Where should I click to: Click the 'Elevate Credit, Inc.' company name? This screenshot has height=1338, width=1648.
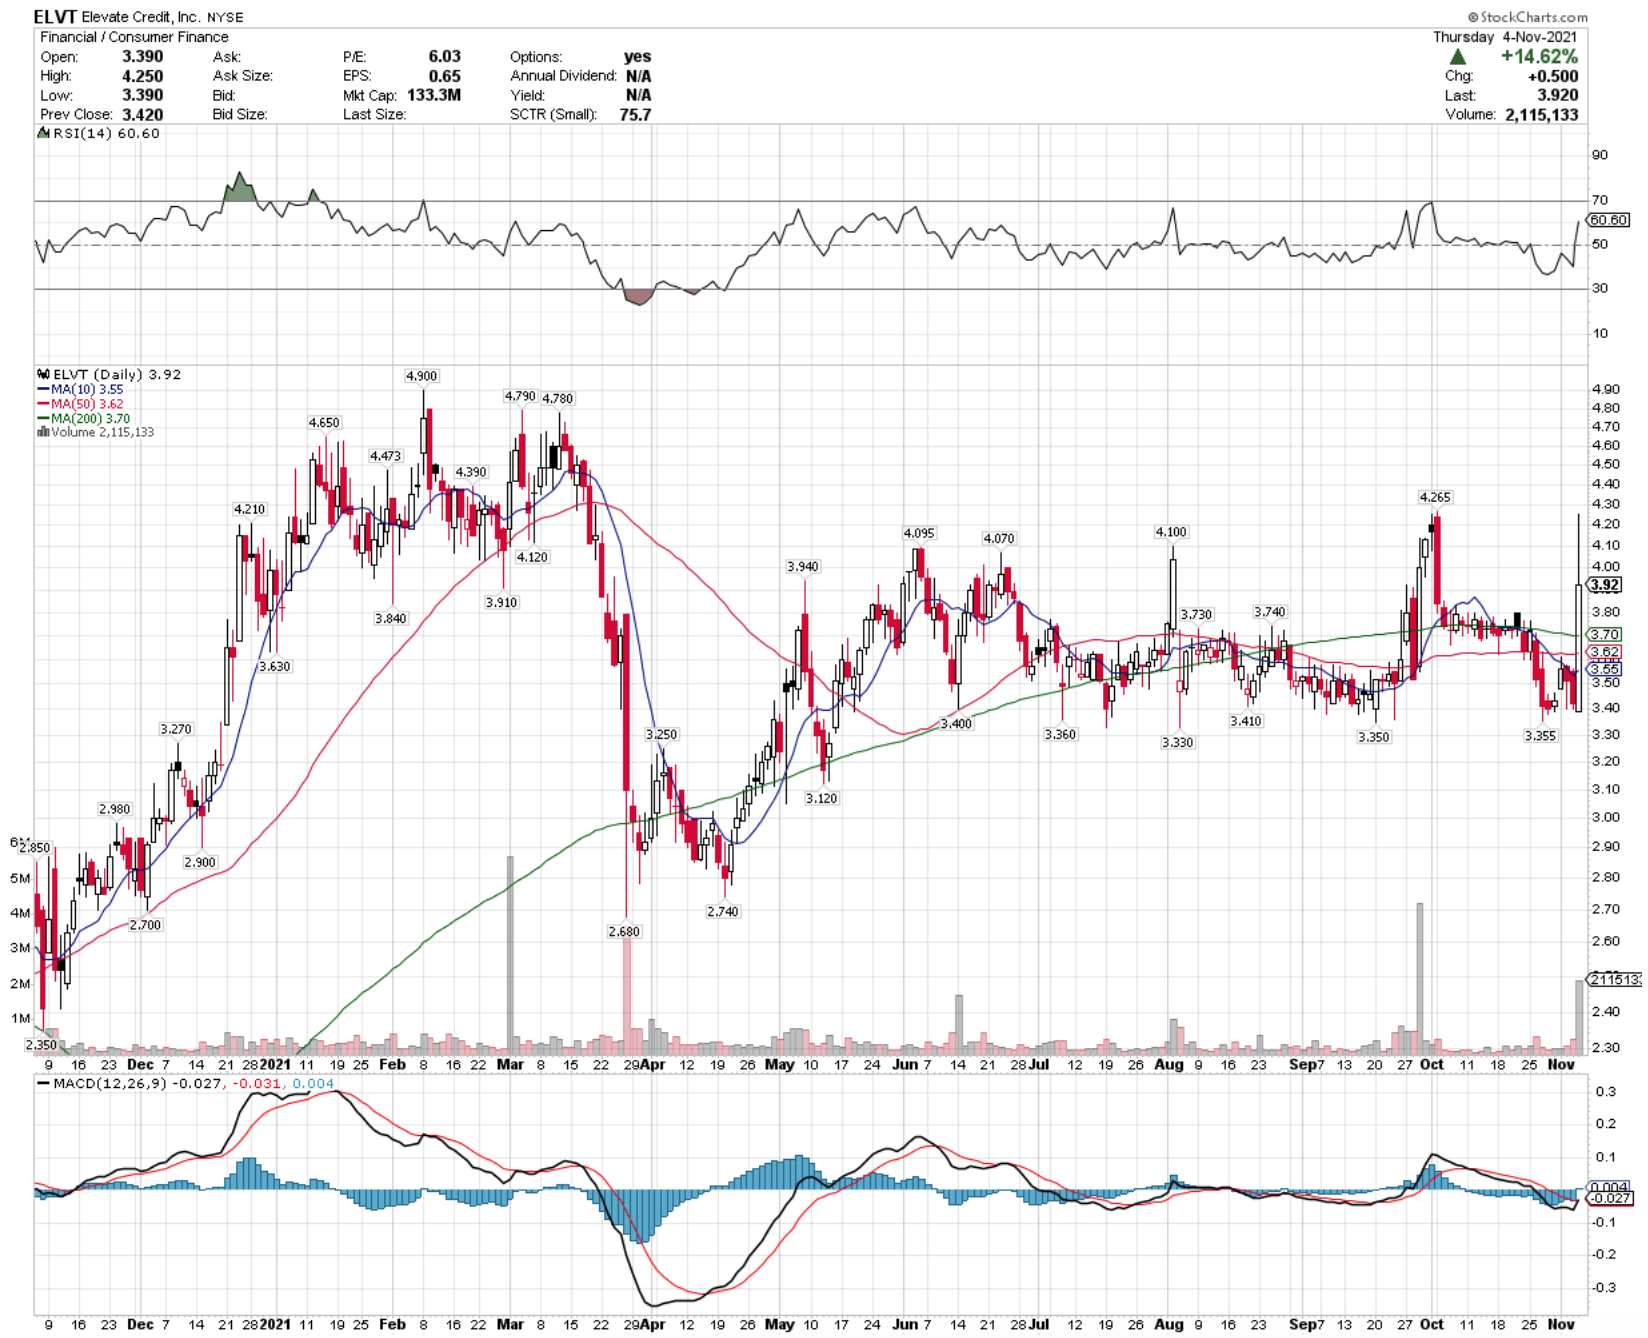pos(140,17)
